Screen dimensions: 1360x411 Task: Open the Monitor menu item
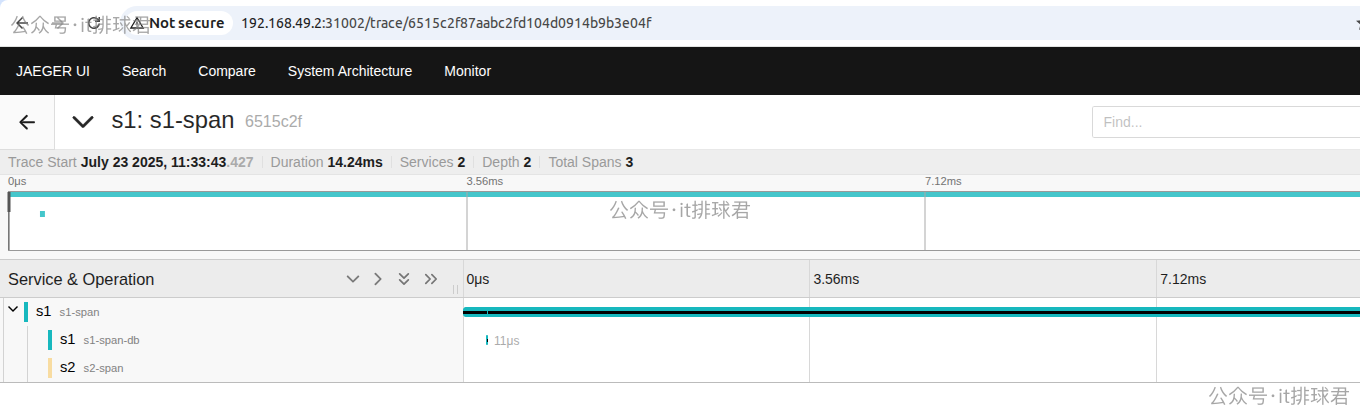coord(468,71)
